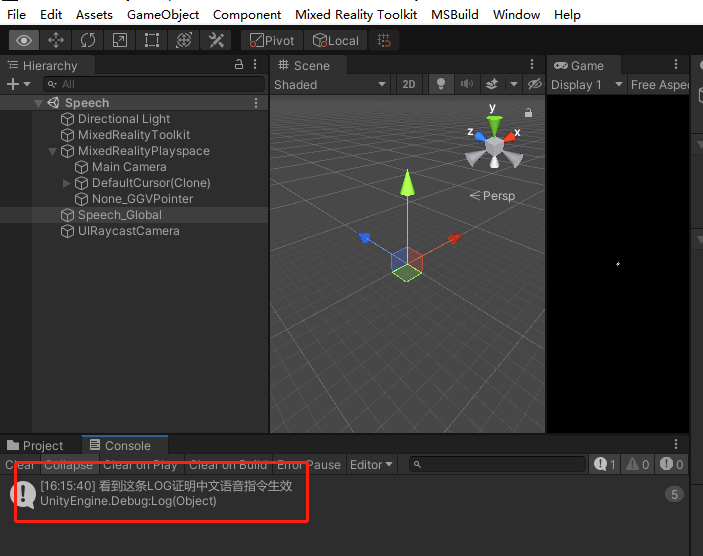The width and height of the screenshot is (703, 556).
Task: Open the Assets menu
Action: coord(94,15)
